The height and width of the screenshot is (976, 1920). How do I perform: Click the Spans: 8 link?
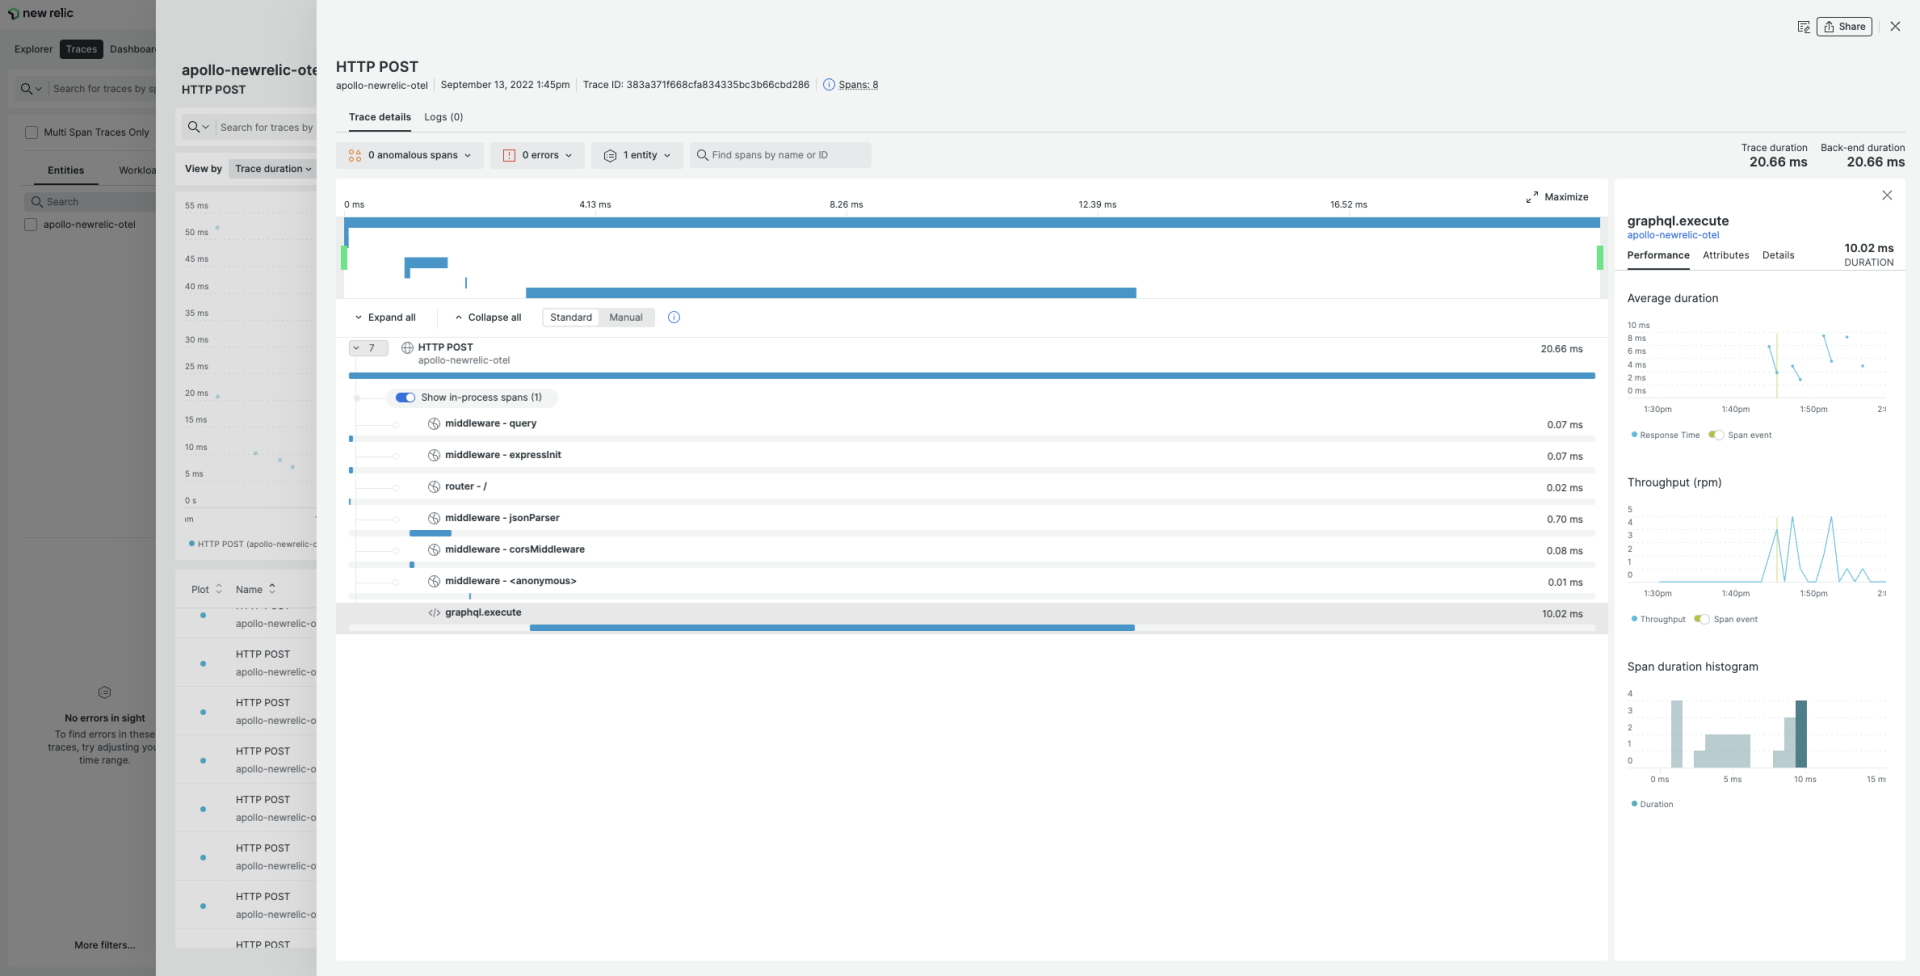[x=858, y=84]
